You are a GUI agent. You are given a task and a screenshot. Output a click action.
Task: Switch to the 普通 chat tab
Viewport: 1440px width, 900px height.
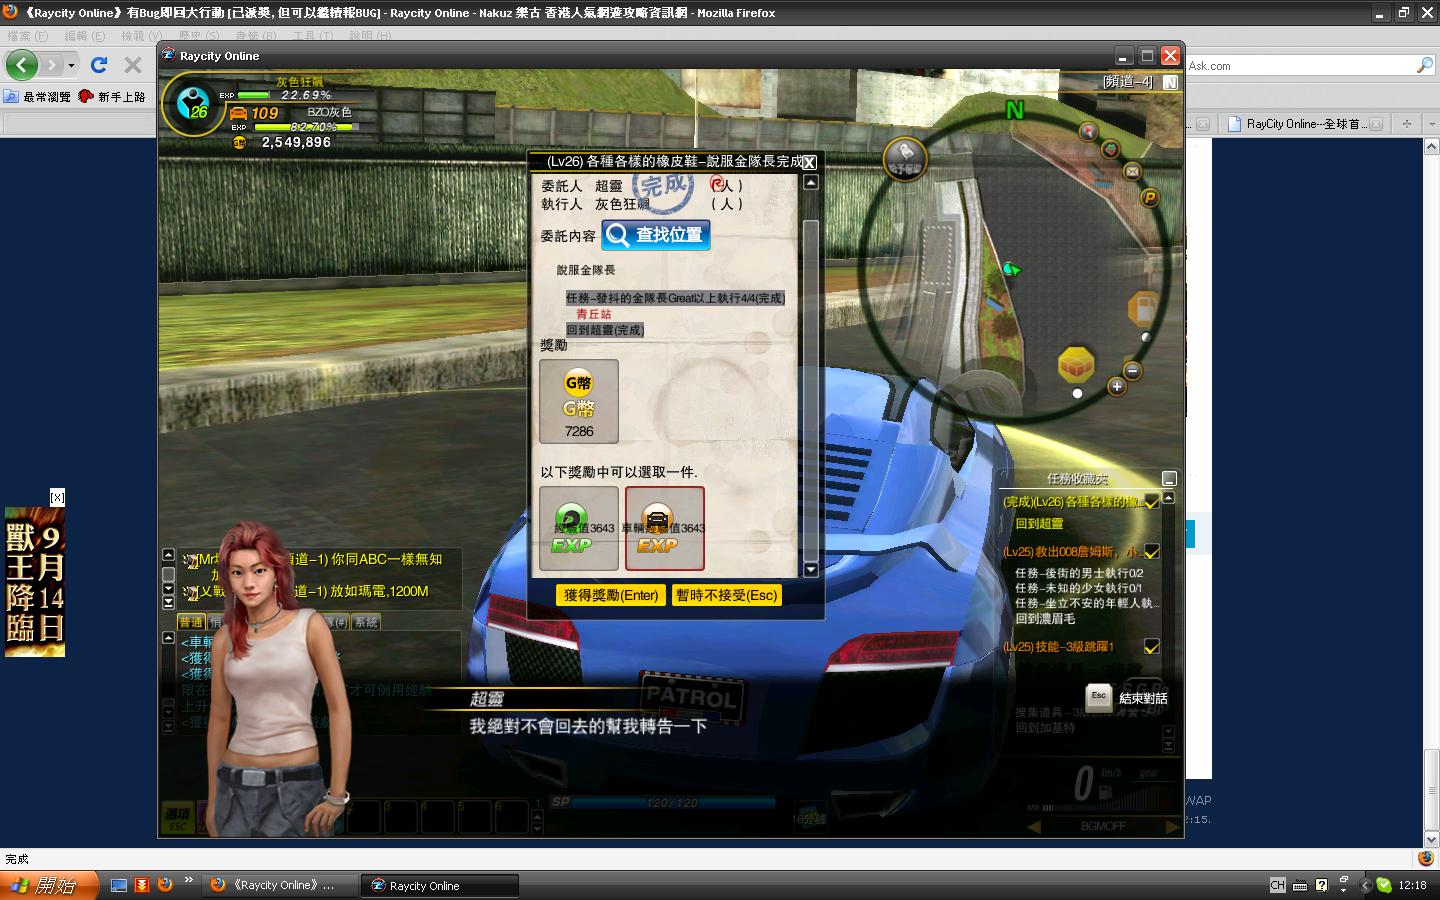pos(191,622)
